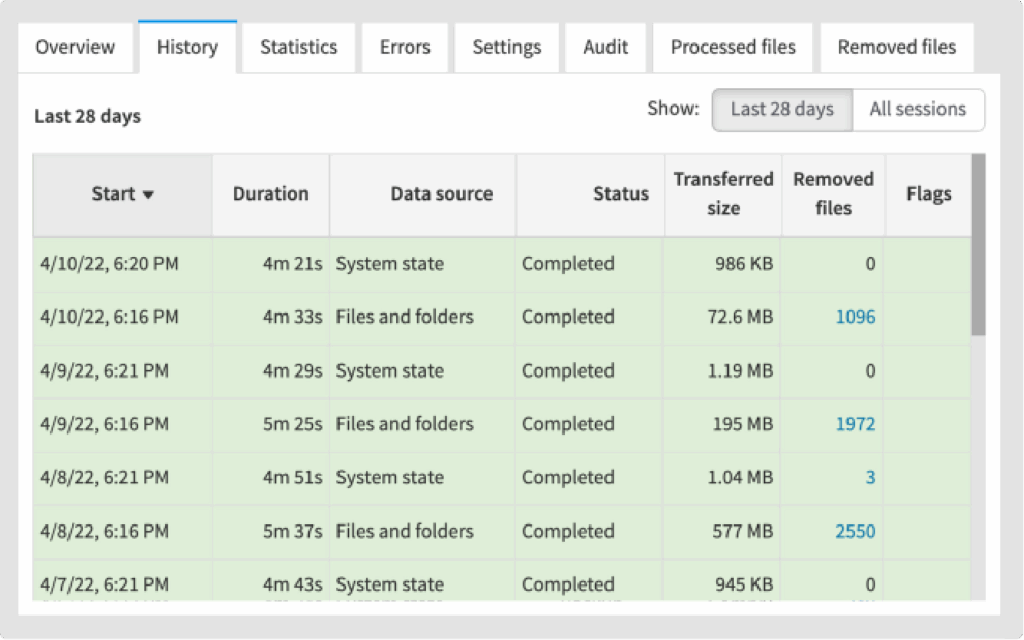This screenshot has width=1024, height=640.
Task: Open the link showing 3 removed files
Action: click(x=869, y=477)
